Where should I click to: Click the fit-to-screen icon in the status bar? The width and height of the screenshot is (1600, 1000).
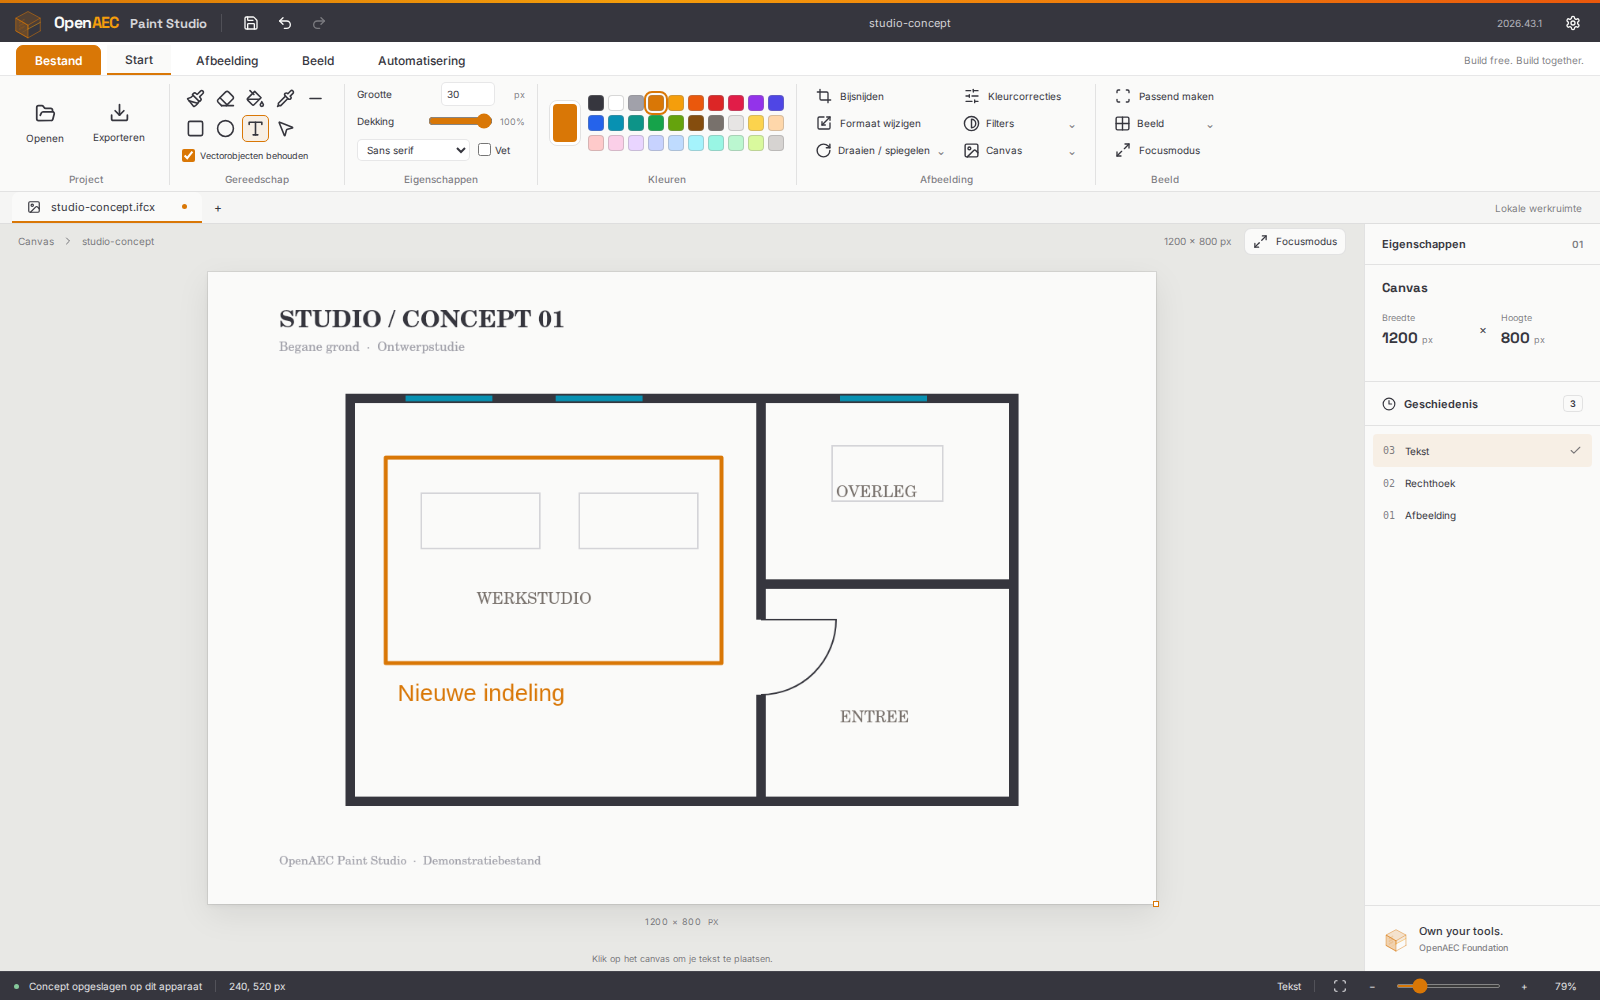pos(1340,986)
